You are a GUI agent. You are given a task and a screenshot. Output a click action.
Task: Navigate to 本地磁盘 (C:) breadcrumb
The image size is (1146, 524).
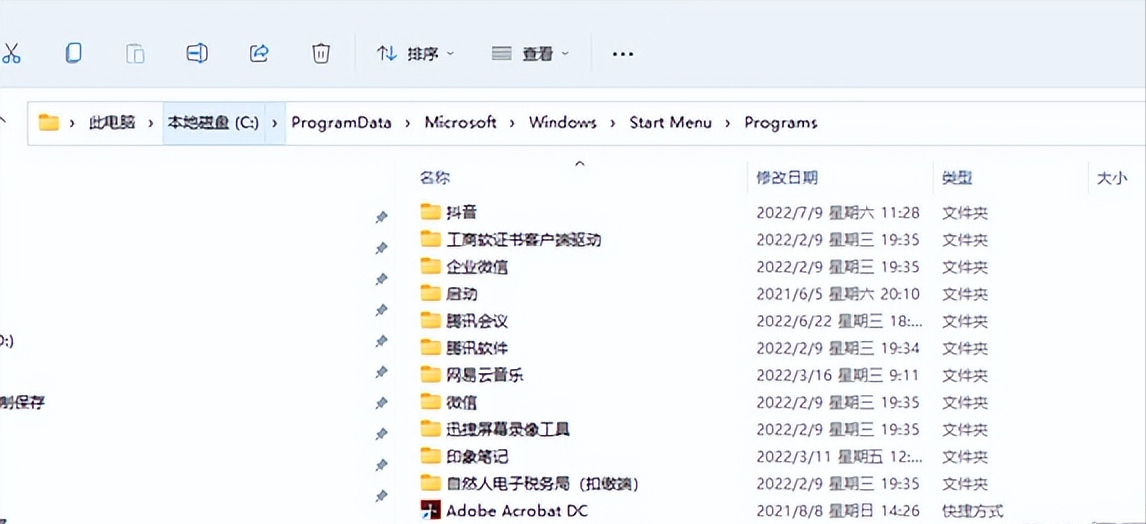tap(213, 123)
